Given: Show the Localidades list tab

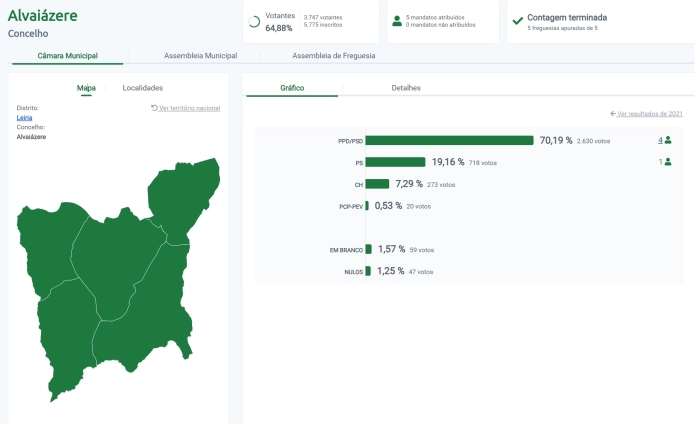Looking at the screenshot, I should coord(142,88).
